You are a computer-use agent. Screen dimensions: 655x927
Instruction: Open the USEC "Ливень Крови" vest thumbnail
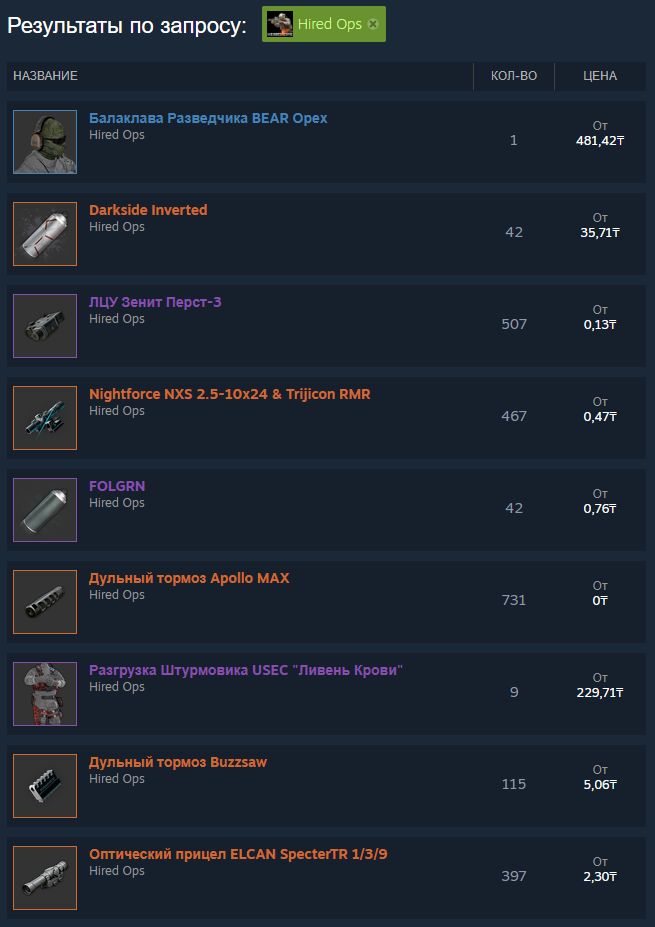tap(45, 694)
